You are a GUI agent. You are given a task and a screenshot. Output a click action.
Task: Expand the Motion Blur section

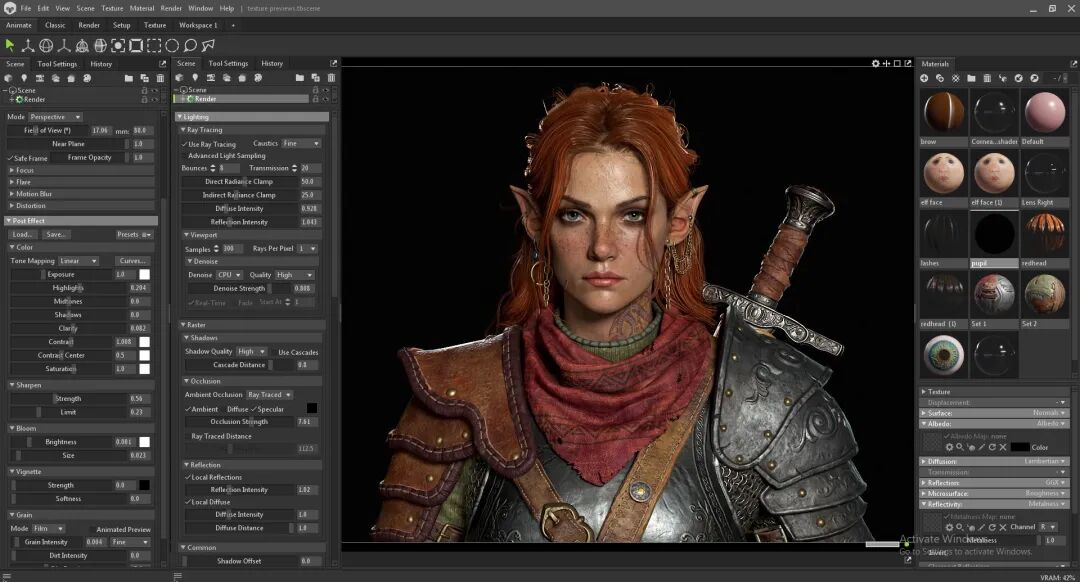[81, 194]
